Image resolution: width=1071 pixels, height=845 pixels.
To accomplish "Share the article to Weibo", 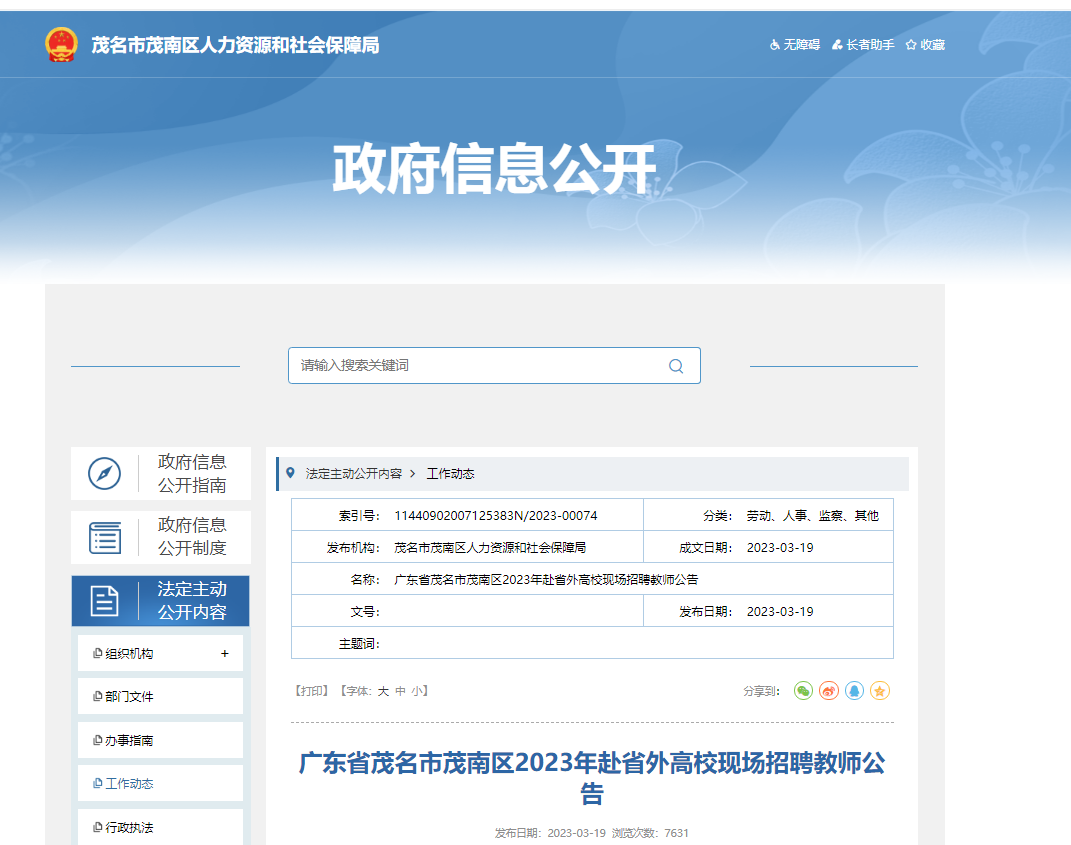I will coord(829,691).
